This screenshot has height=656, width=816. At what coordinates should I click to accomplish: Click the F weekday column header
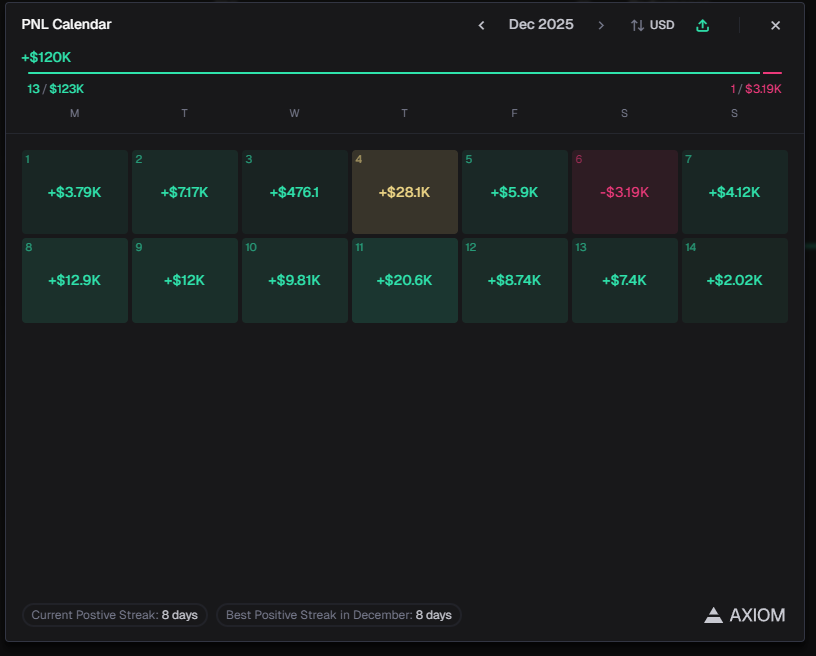[514, 113]
